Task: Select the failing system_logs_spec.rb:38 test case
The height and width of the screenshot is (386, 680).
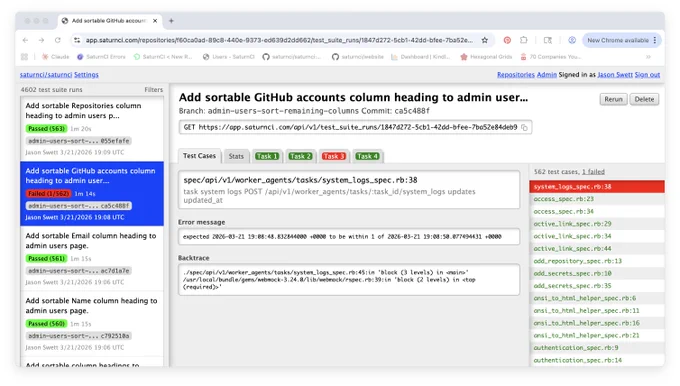Action: coord(597,186)
